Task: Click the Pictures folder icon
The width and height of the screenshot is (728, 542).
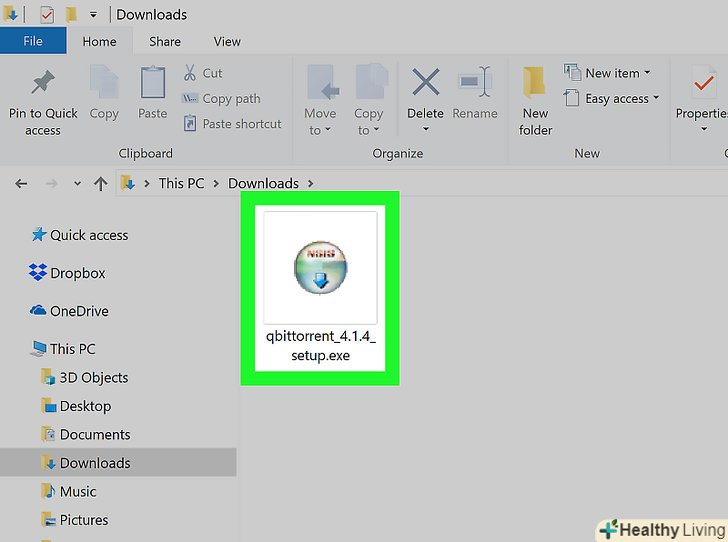Action: pyautogui.click(x=48, y=519)
